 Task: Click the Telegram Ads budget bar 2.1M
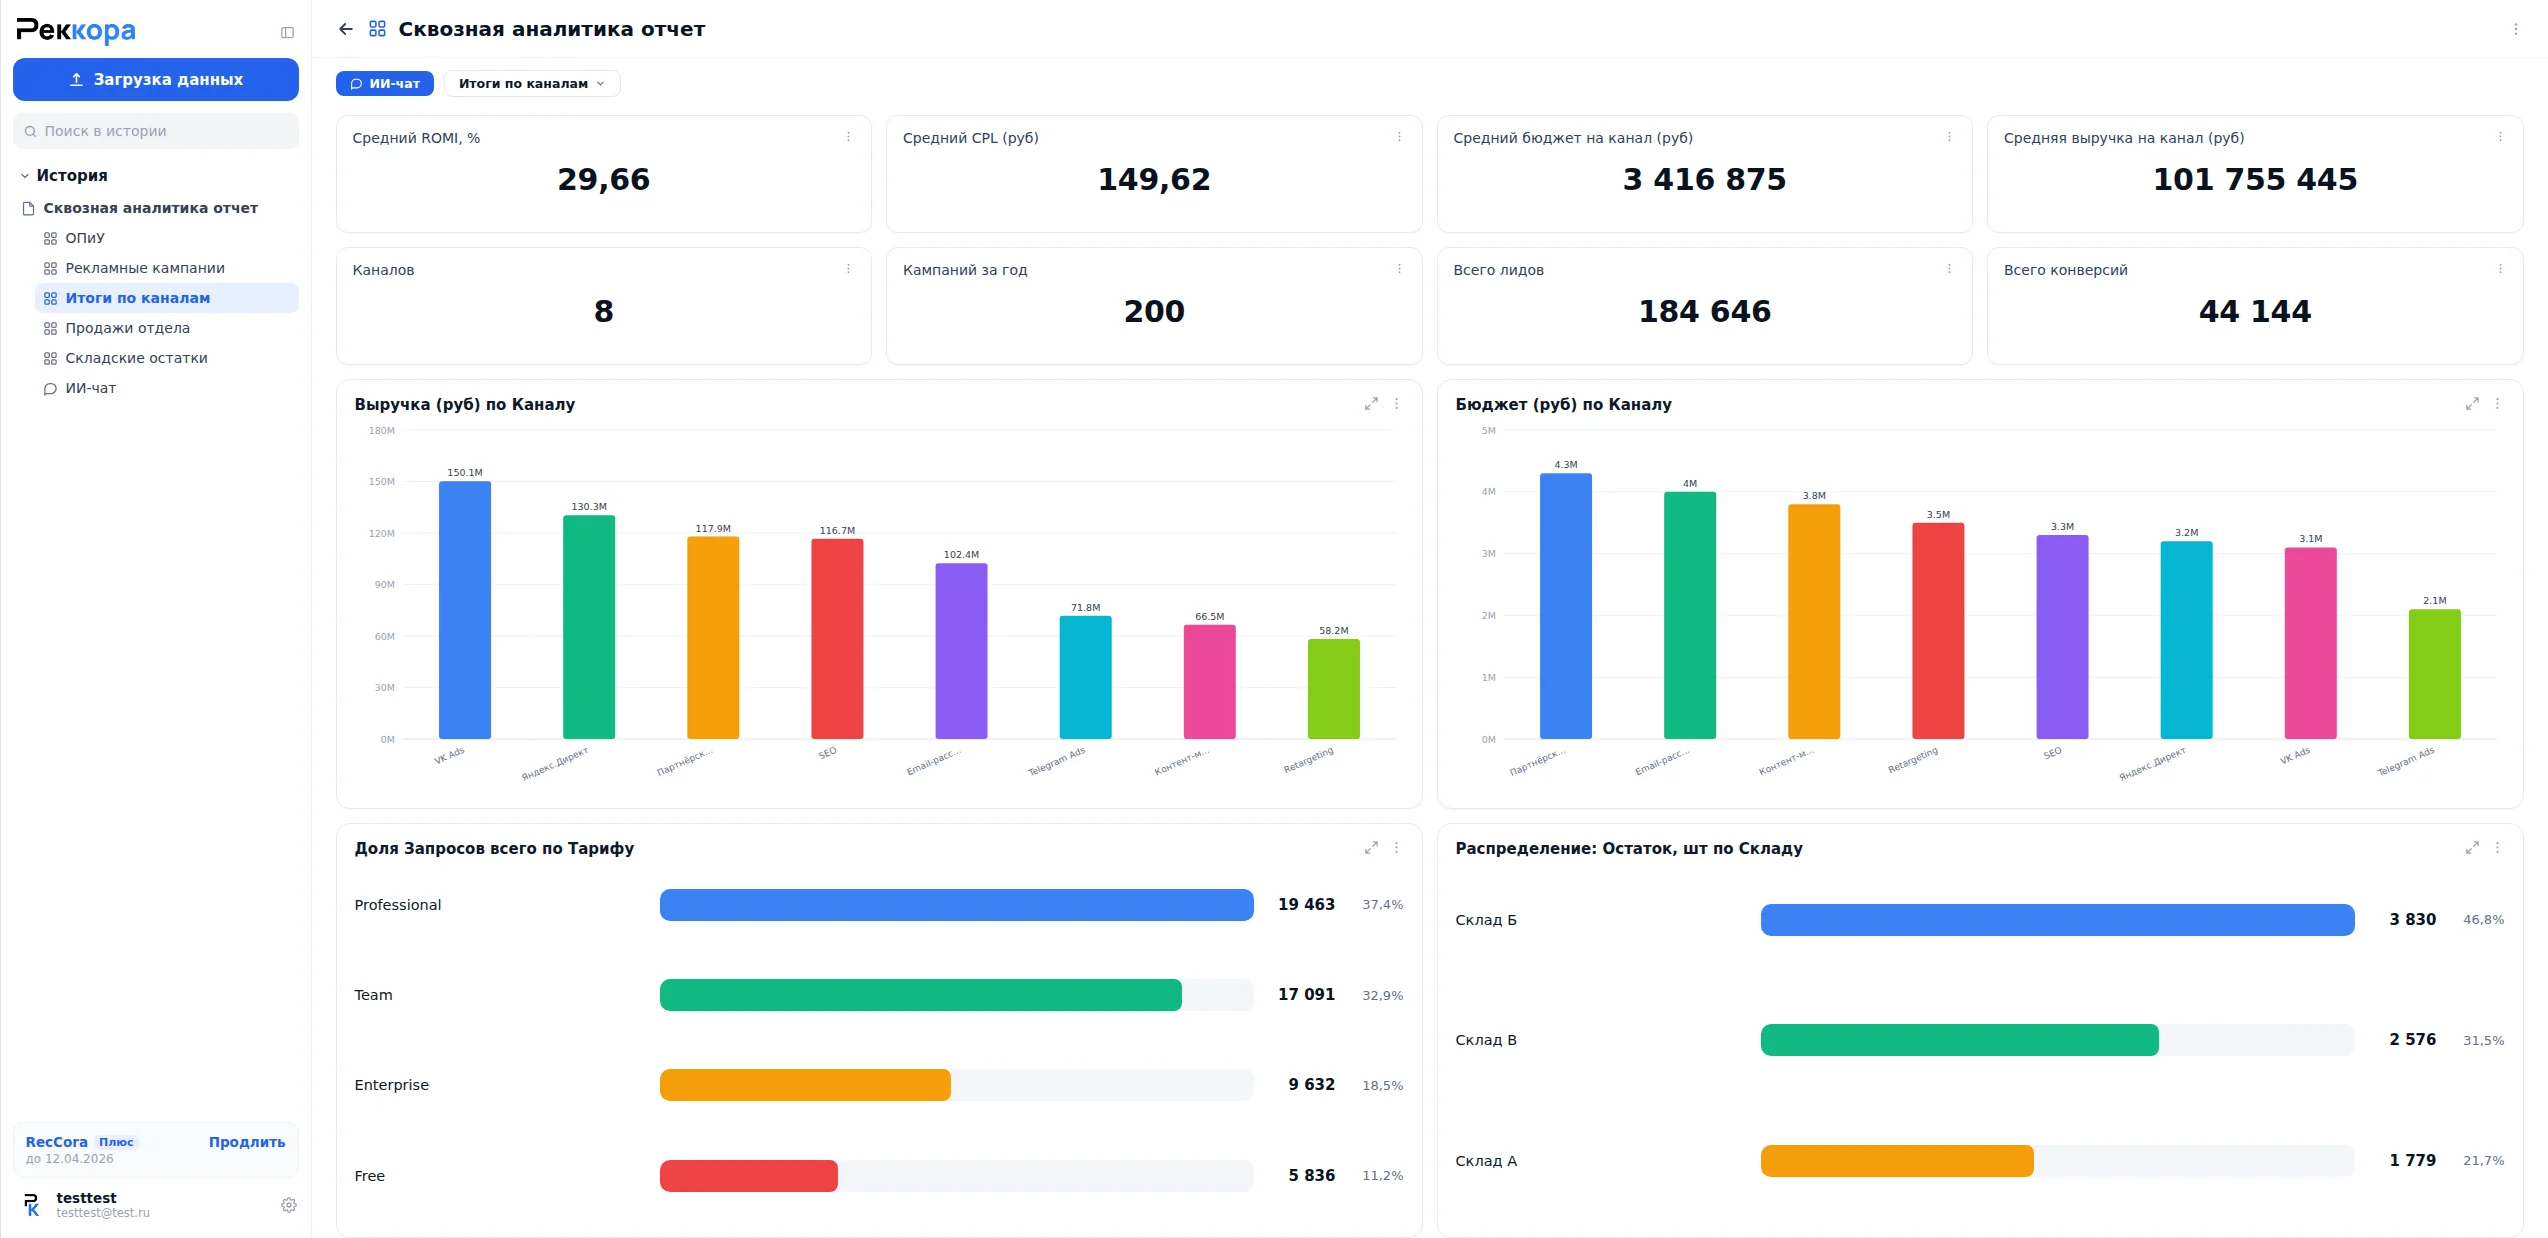[2434, 674]
